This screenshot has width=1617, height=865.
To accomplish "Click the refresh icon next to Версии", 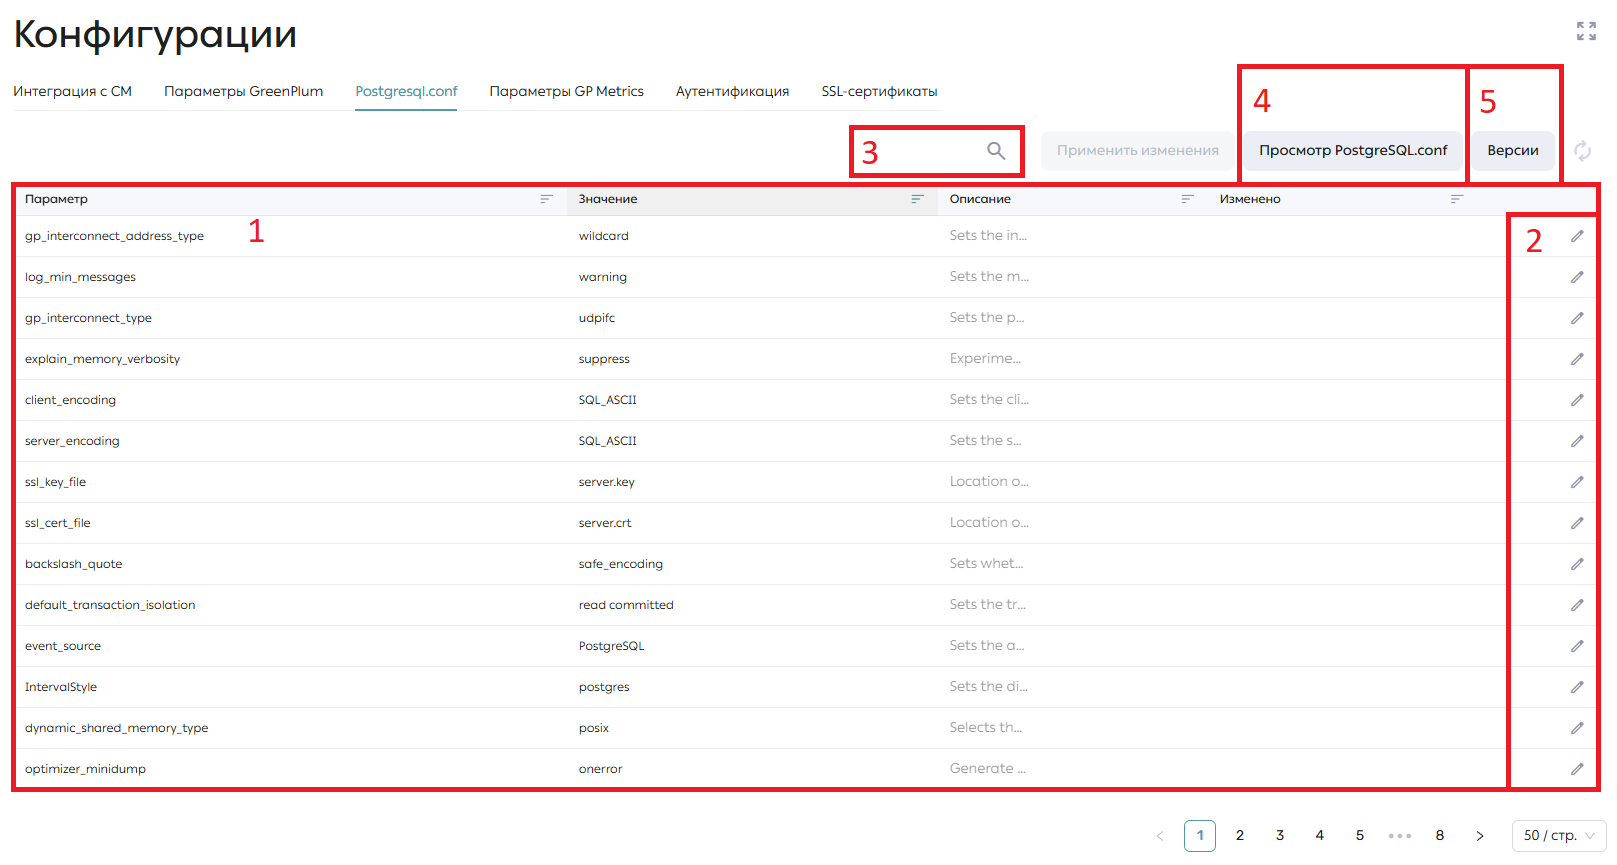I will (1582, 151).
